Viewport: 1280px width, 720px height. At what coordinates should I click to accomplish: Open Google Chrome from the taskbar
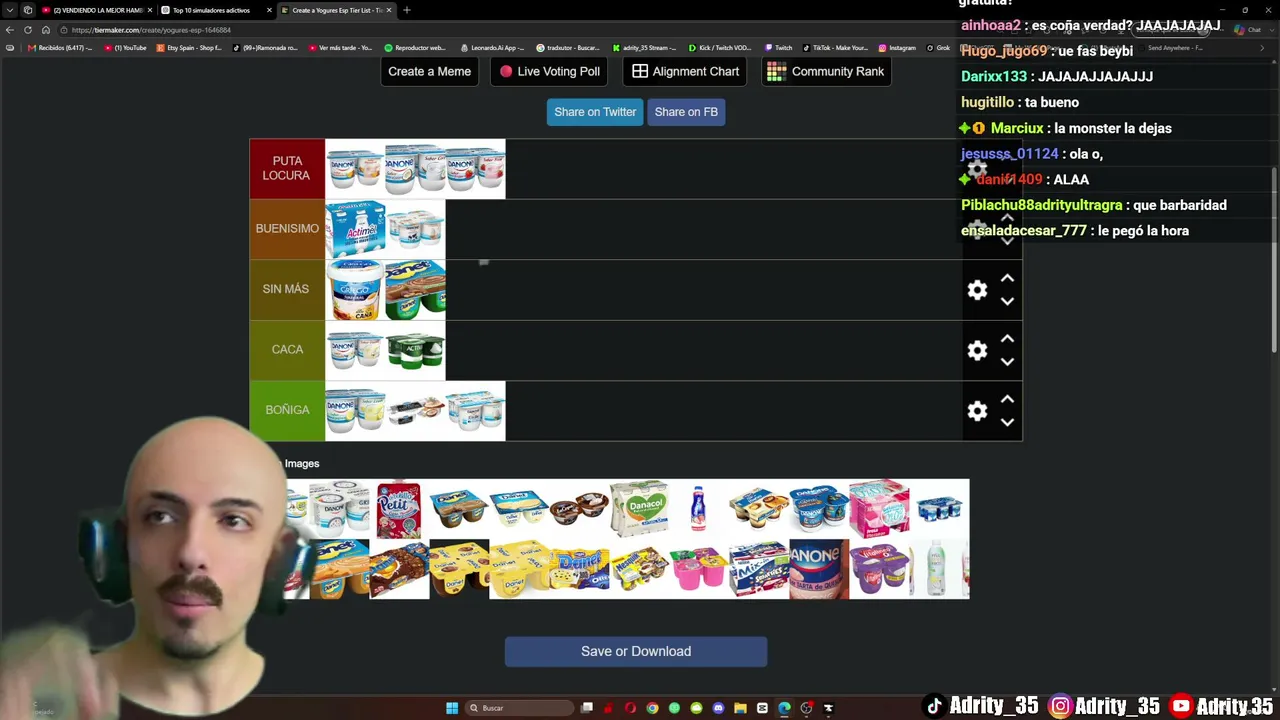click(652, 708)
